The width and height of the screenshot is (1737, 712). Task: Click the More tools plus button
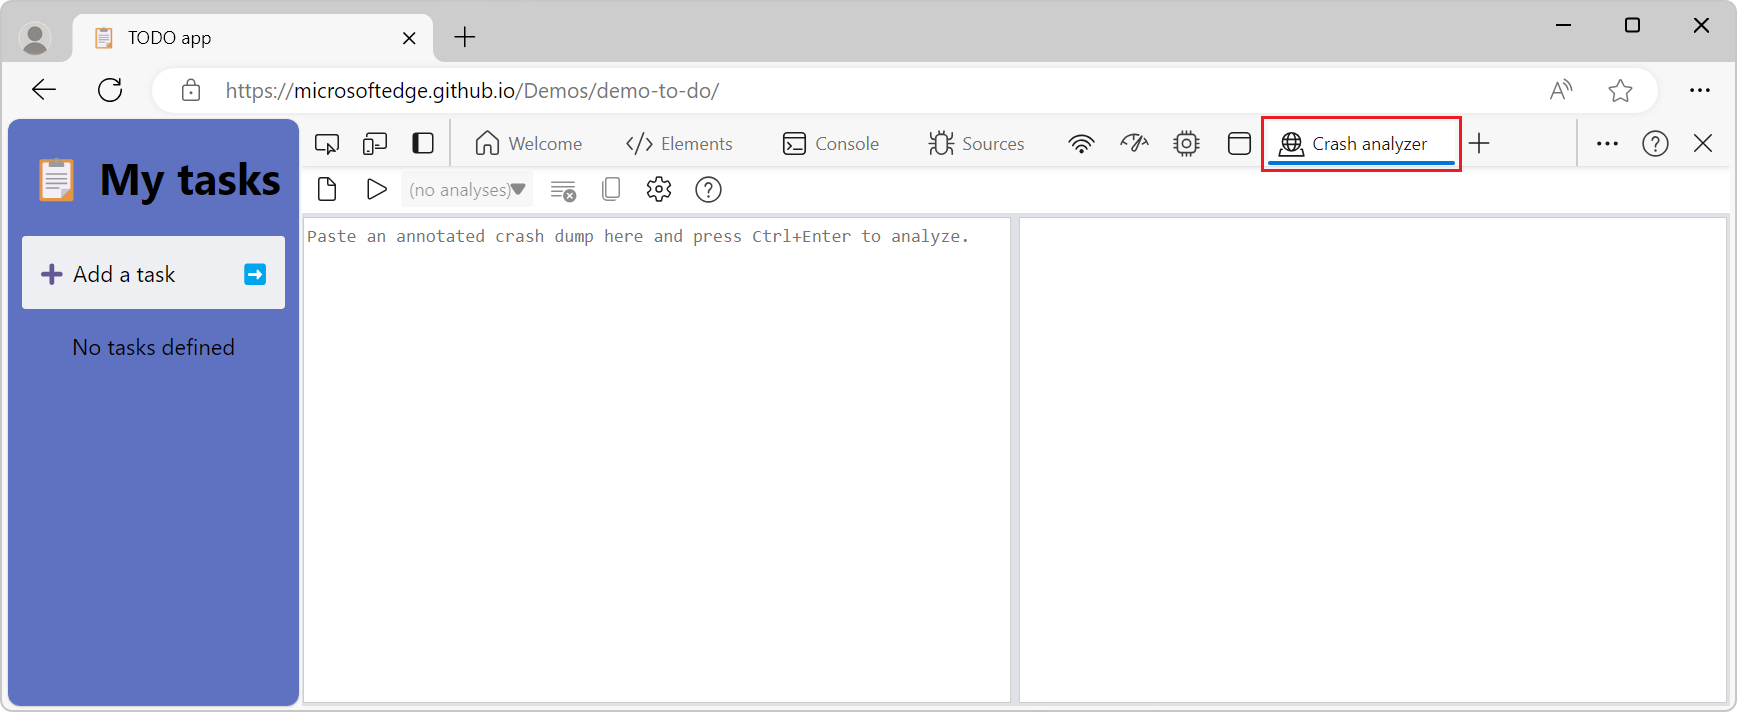[x=1480, y=144]
